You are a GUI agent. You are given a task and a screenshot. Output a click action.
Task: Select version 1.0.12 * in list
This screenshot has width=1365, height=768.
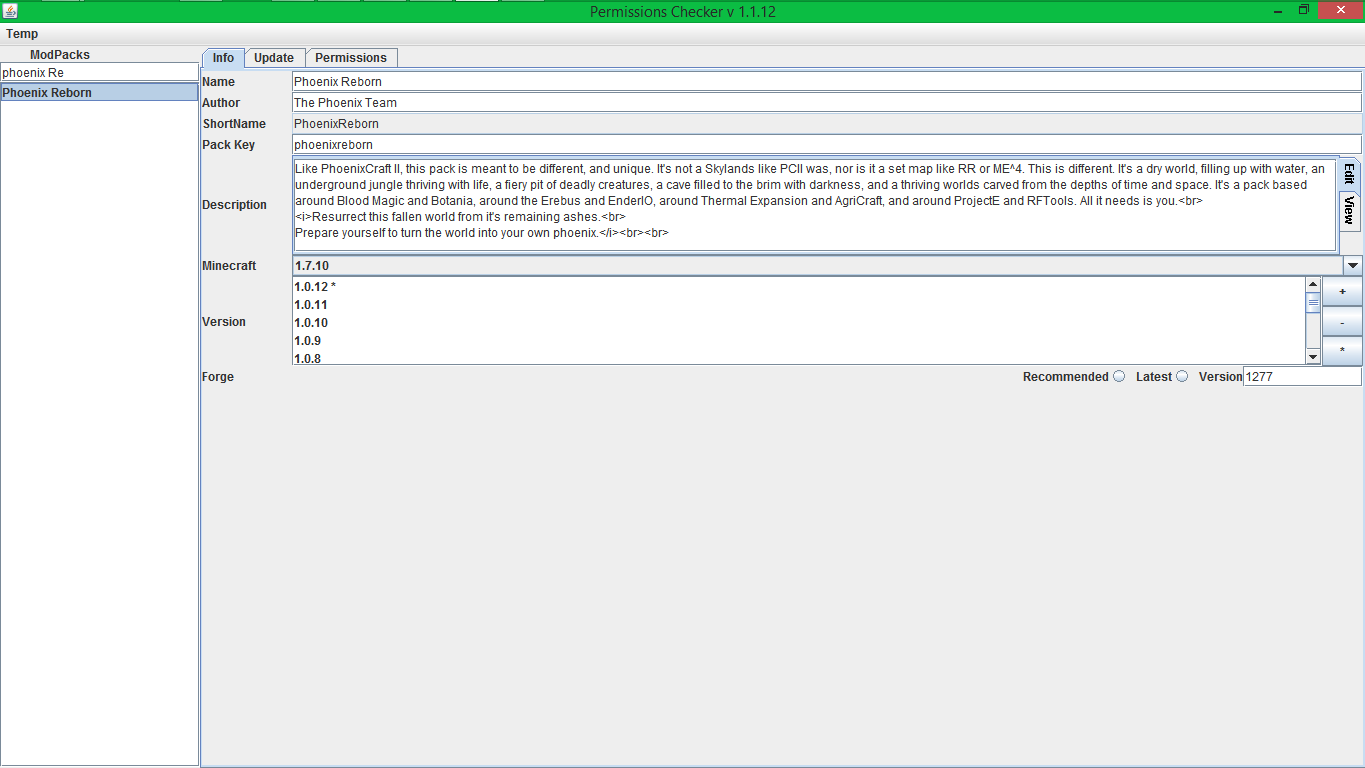[798, 286]
